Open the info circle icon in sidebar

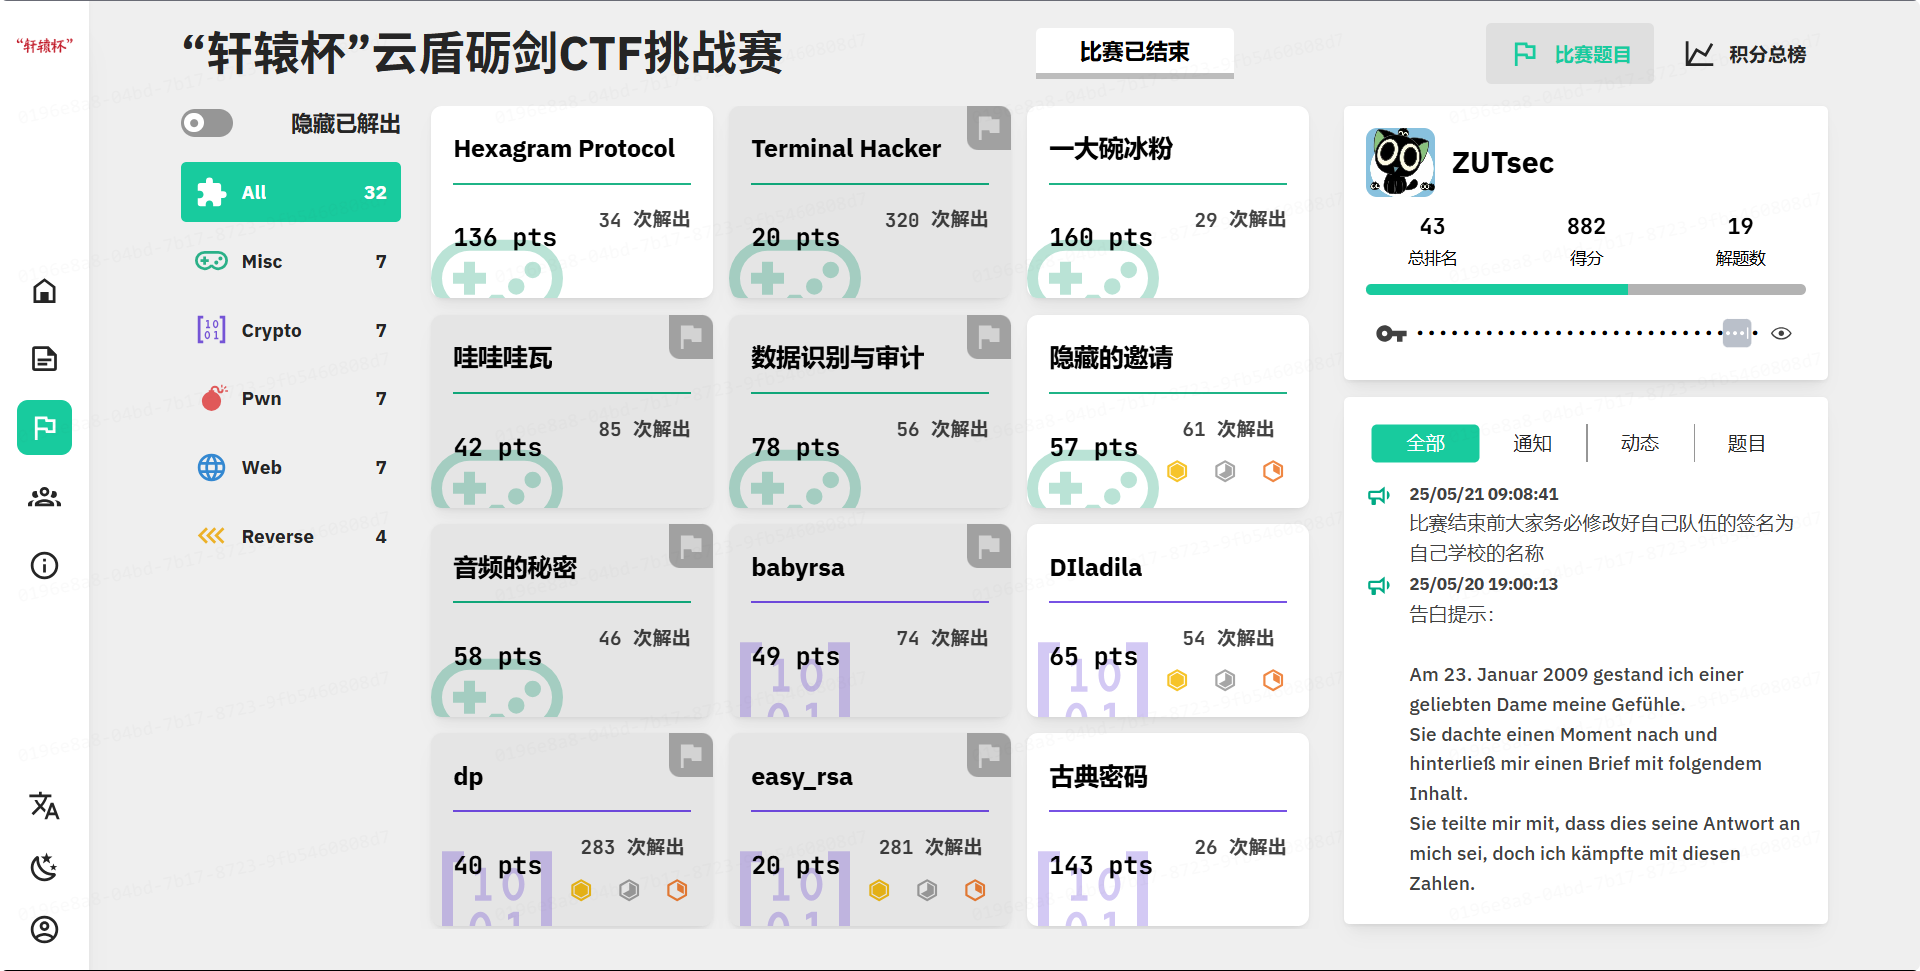[44, 566]
